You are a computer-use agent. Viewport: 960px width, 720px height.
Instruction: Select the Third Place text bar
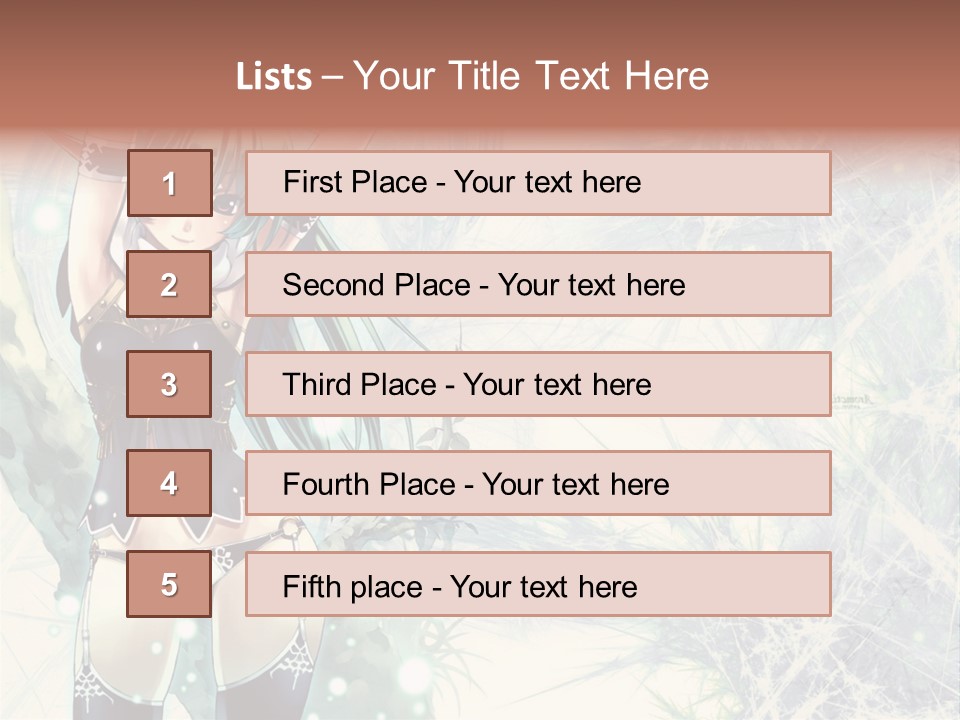click(538, 384)
